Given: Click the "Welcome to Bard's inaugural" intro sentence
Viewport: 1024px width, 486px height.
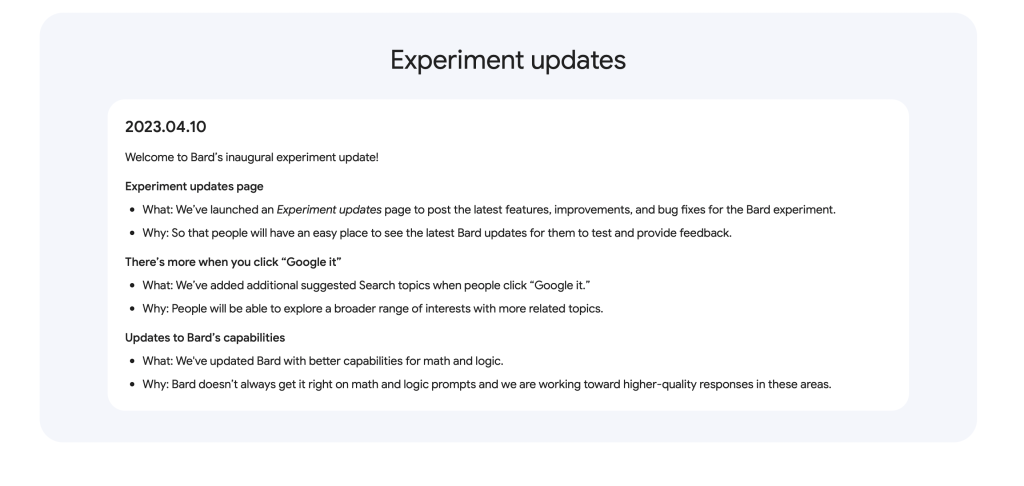Looking at the screenshot, I should (251, 157).
